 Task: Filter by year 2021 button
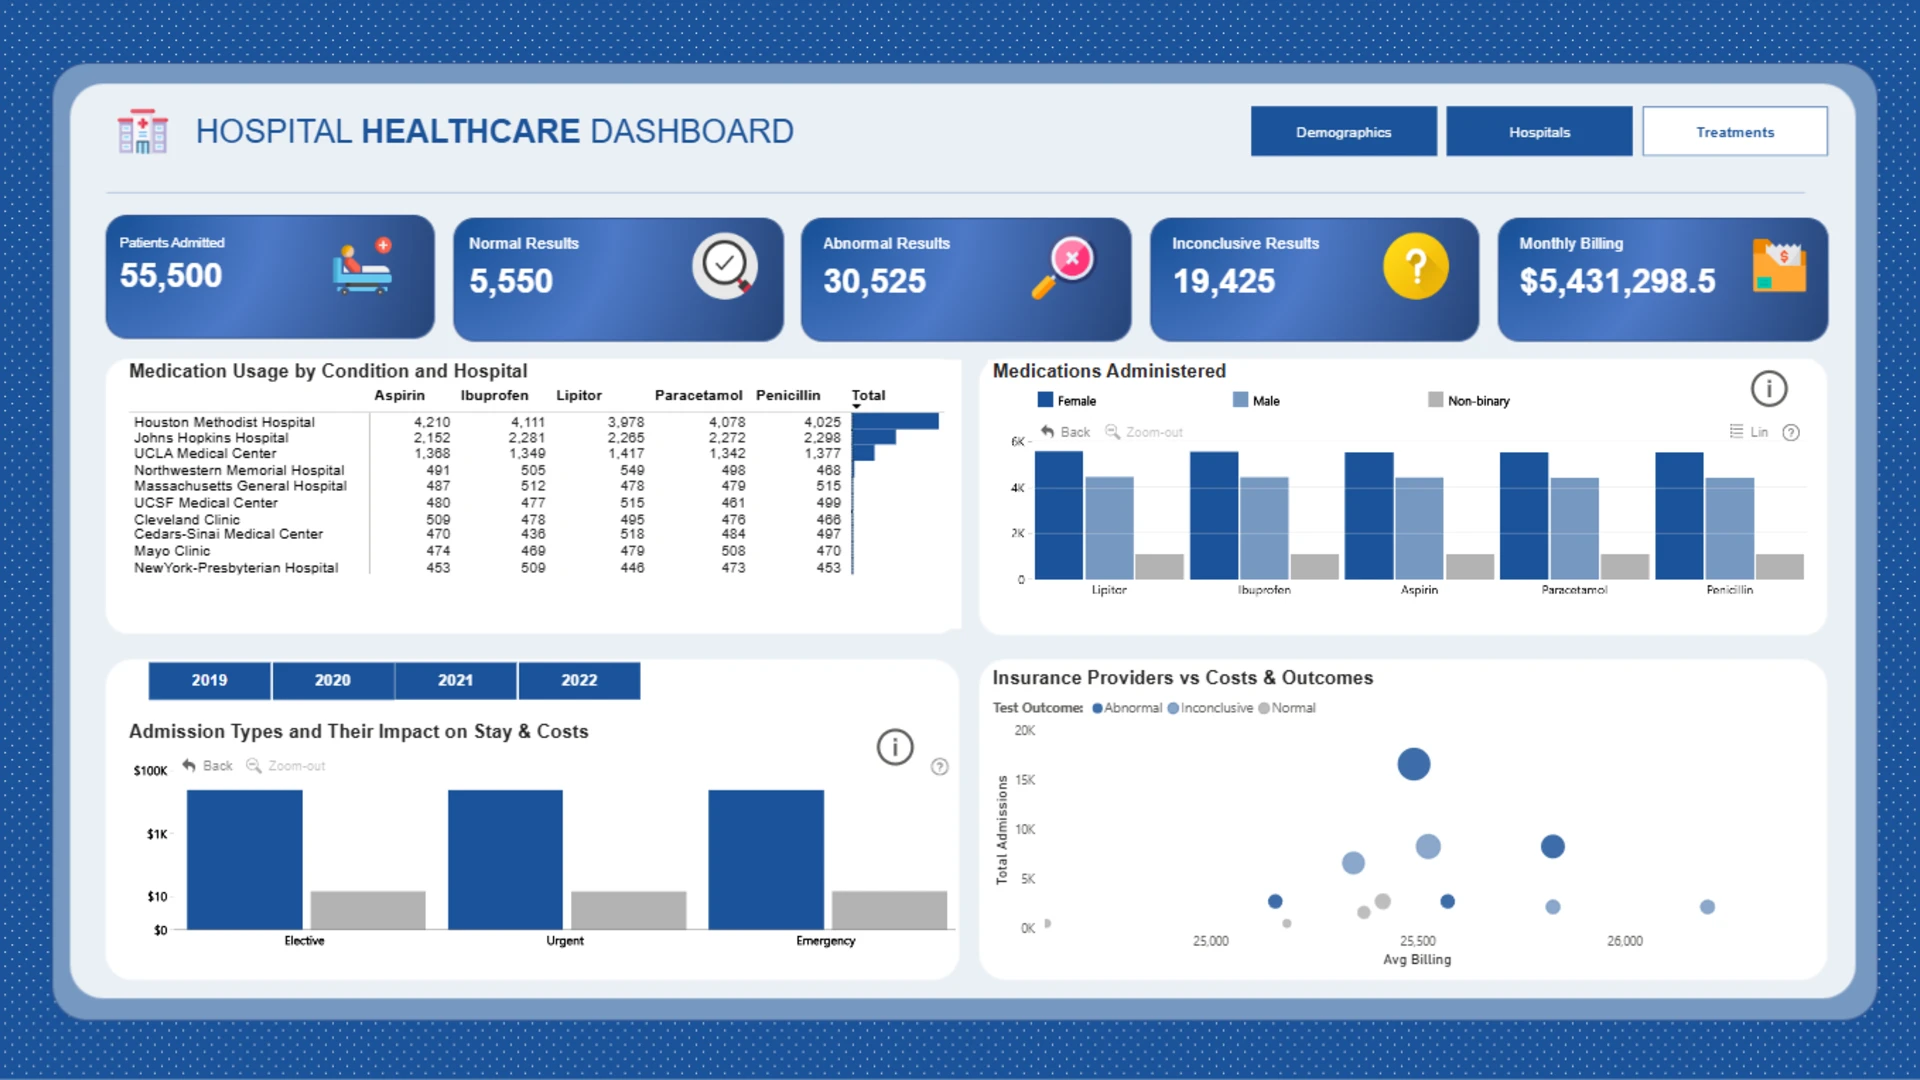click(x=456, y=680)
